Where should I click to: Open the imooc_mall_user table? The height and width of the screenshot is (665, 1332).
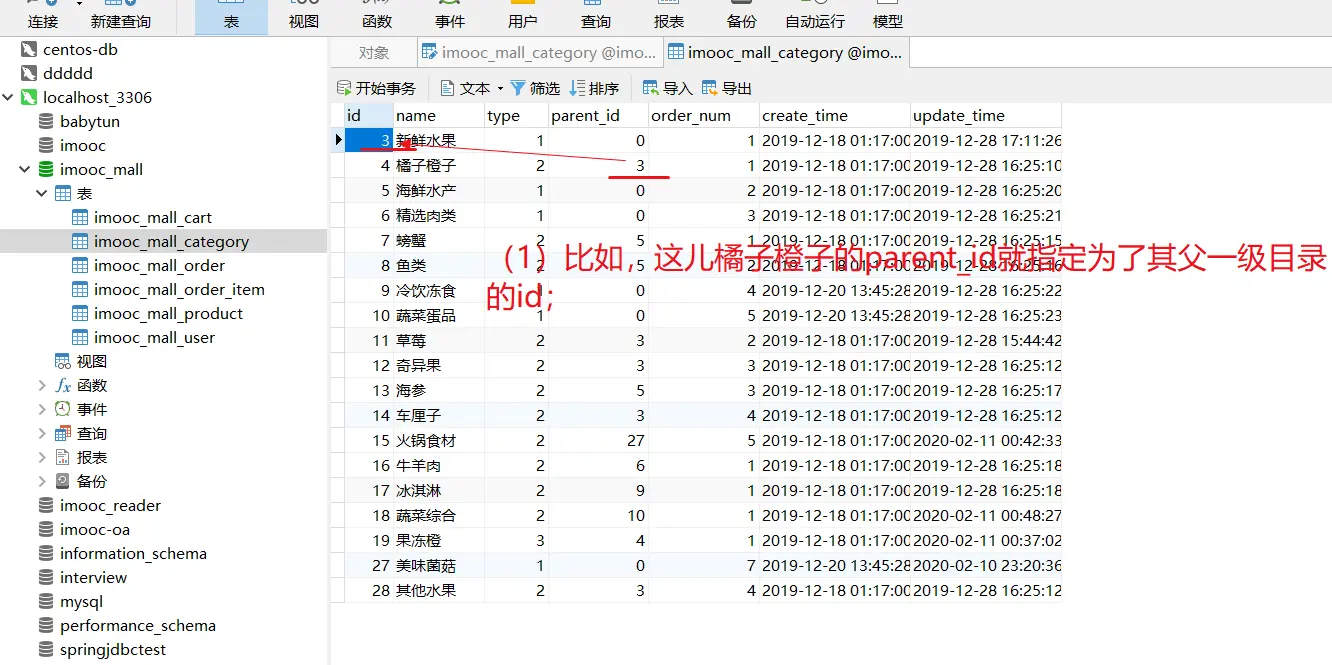coord(154,337)
